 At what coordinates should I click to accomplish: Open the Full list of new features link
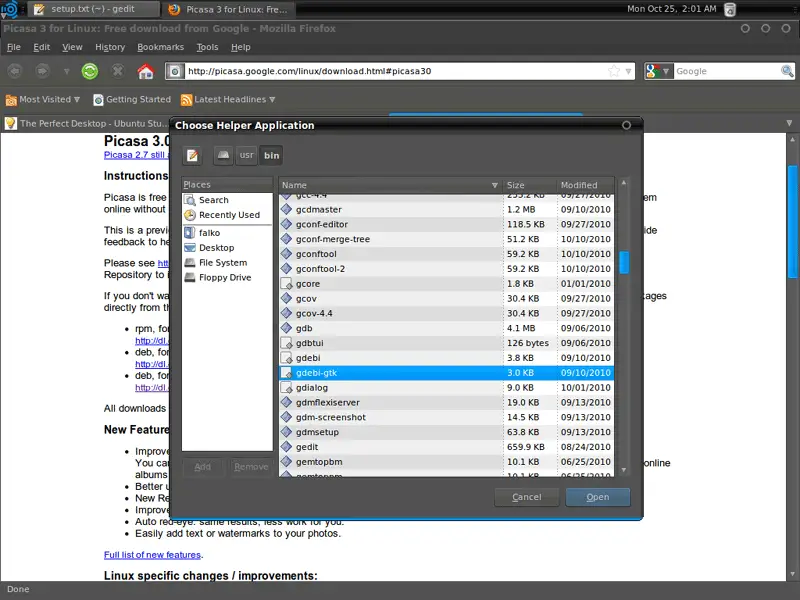tap(153, 555)
